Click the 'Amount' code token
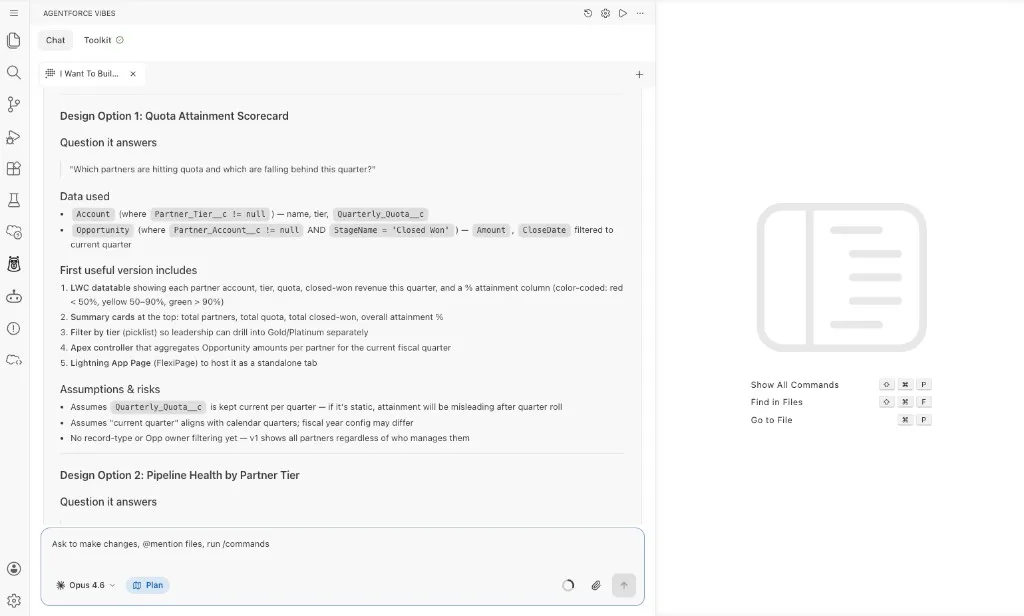The height and width of the screenshot is (616, 1024). click(491, 230)
